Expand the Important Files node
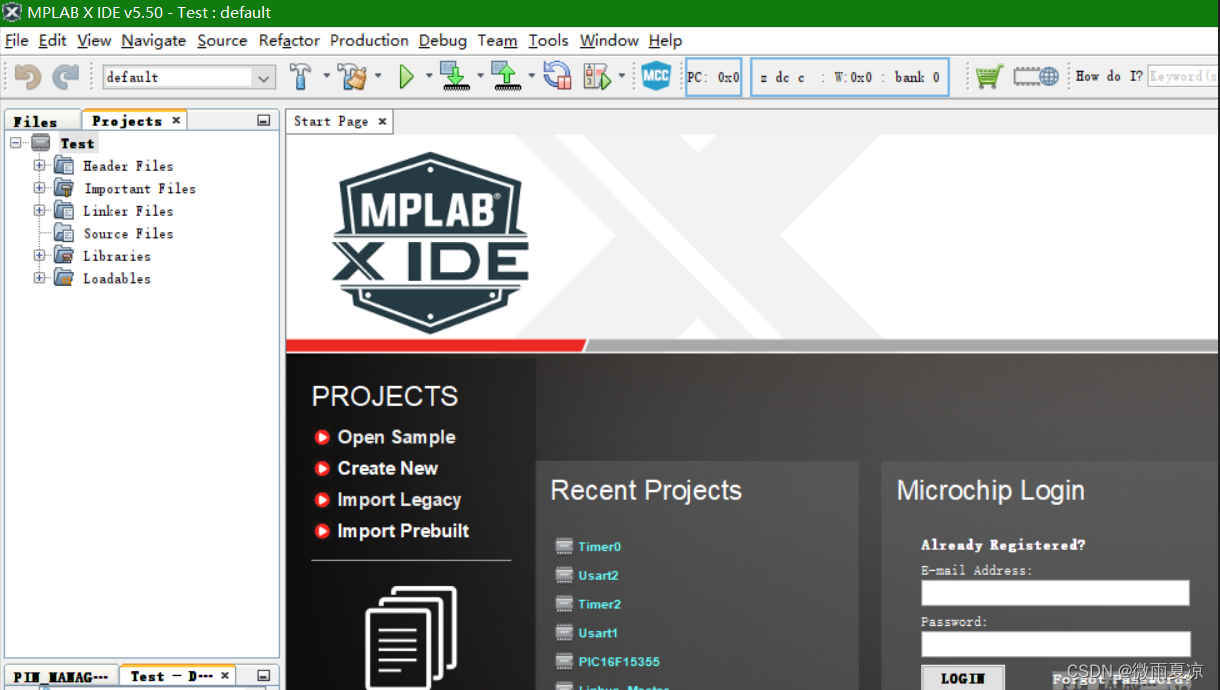 tap(39, 188)
